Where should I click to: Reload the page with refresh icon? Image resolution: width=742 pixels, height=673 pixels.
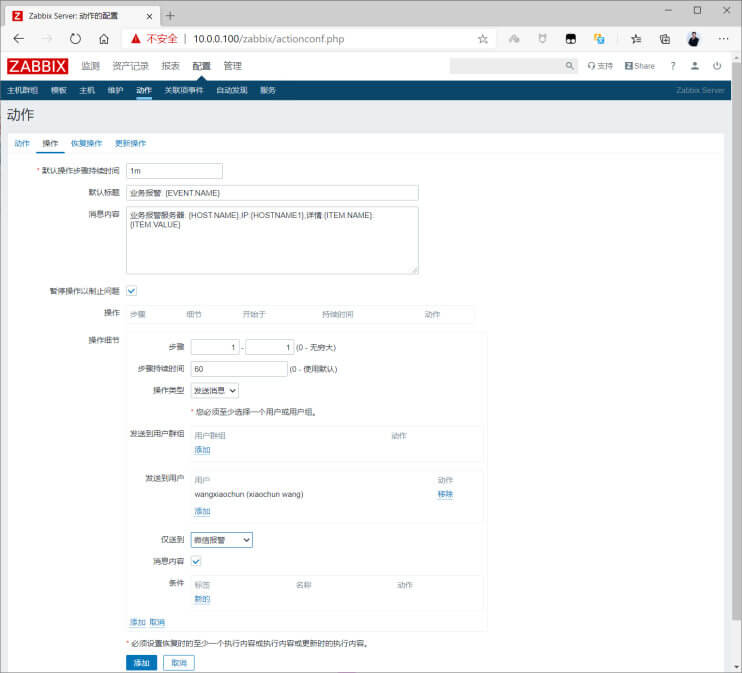[75, 39]
